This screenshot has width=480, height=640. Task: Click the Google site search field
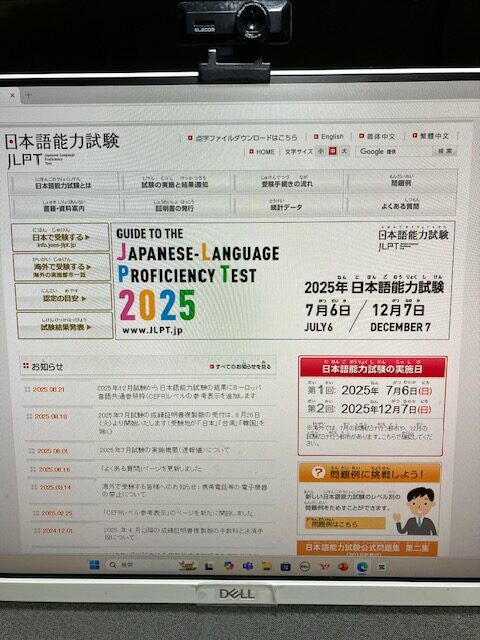click(x=394, y=151)
